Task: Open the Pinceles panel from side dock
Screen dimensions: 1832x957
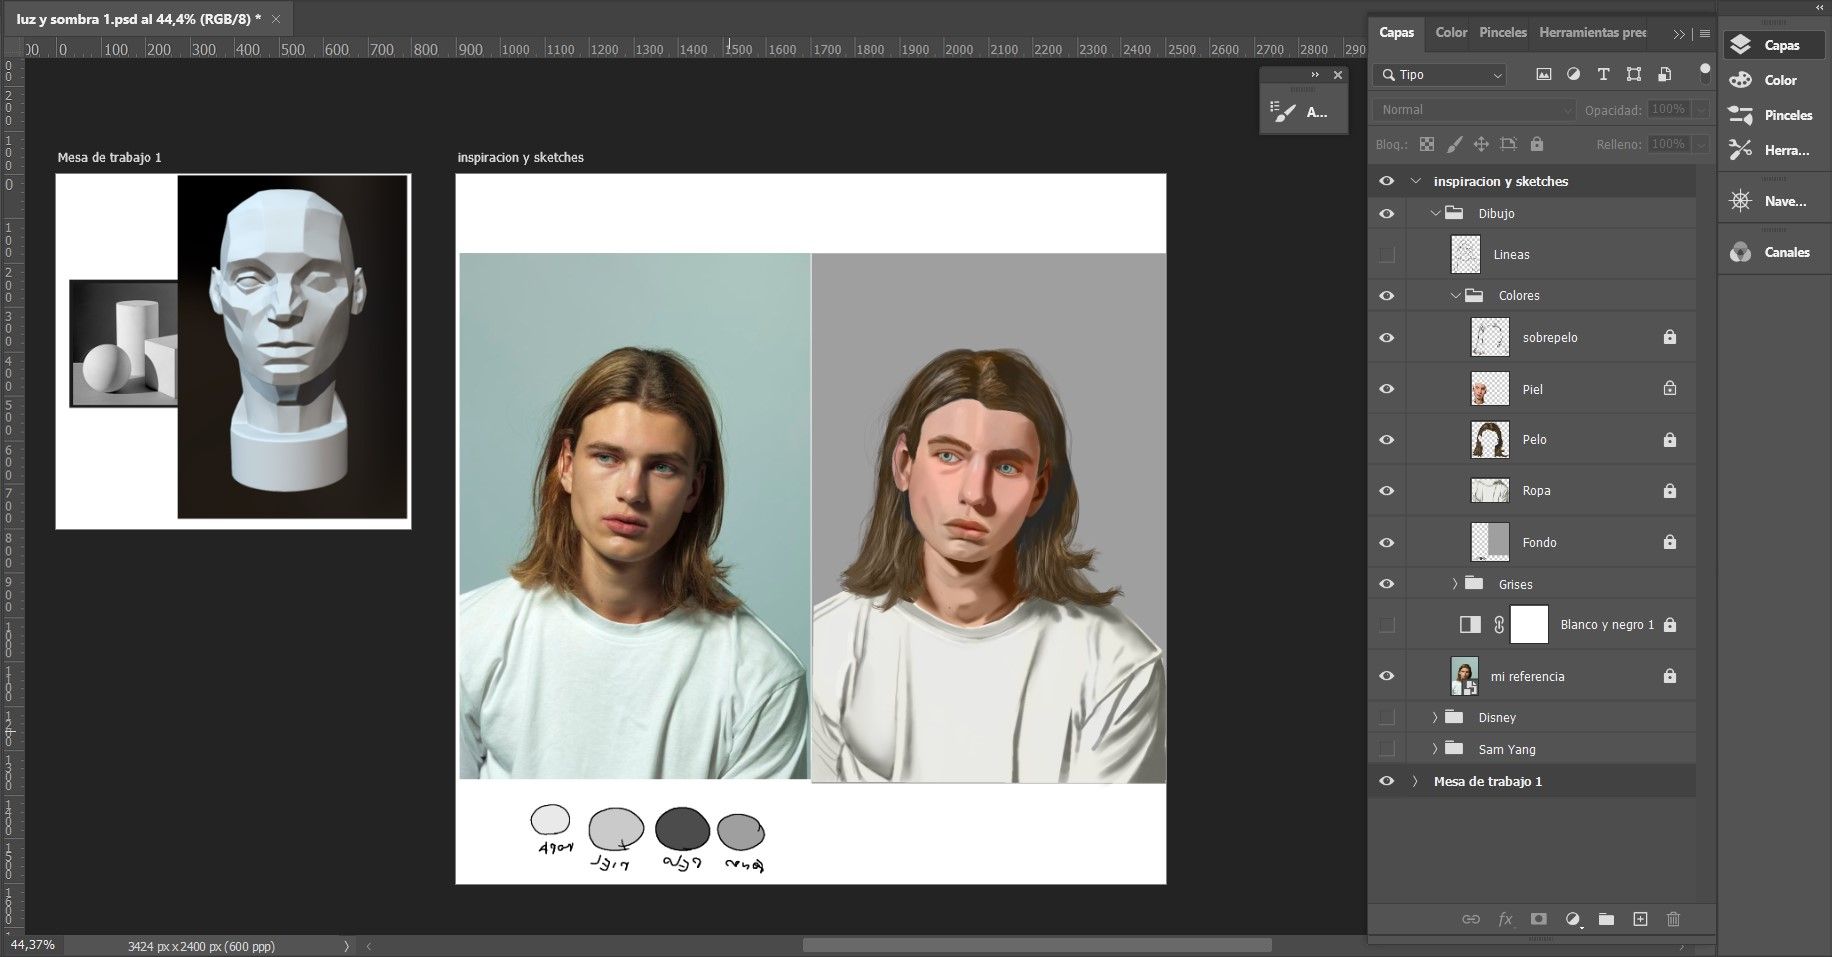Action: pos(1775,115)
